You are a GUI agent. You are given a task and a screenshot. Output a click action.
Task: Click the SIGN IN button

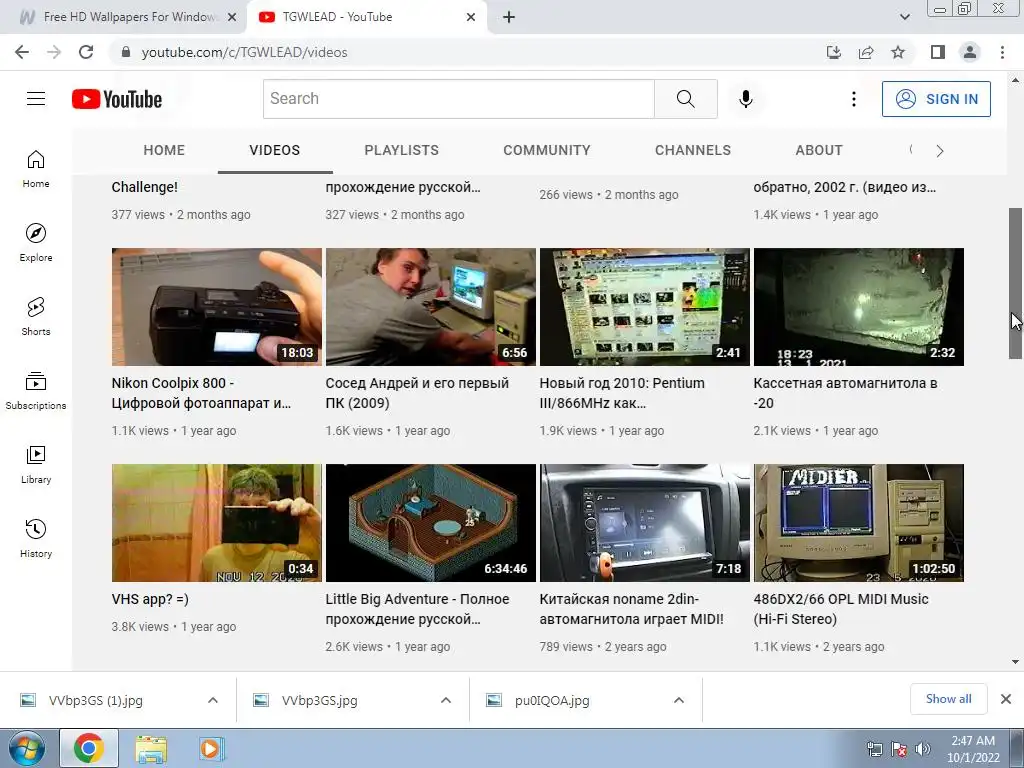[x=936, y=99]
